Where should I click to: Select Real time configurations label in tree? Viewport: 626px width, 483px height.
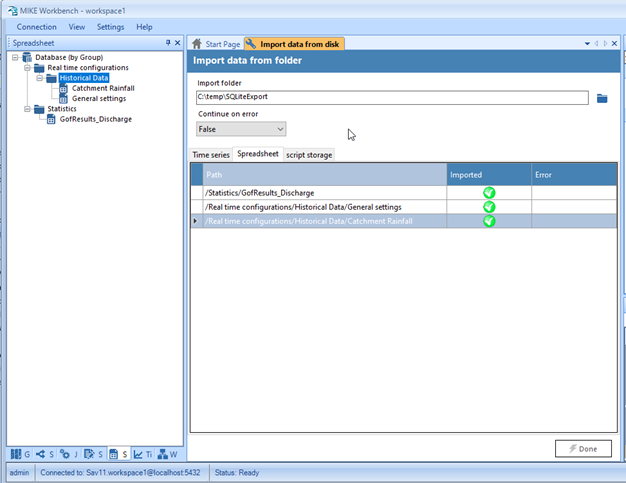88,68
